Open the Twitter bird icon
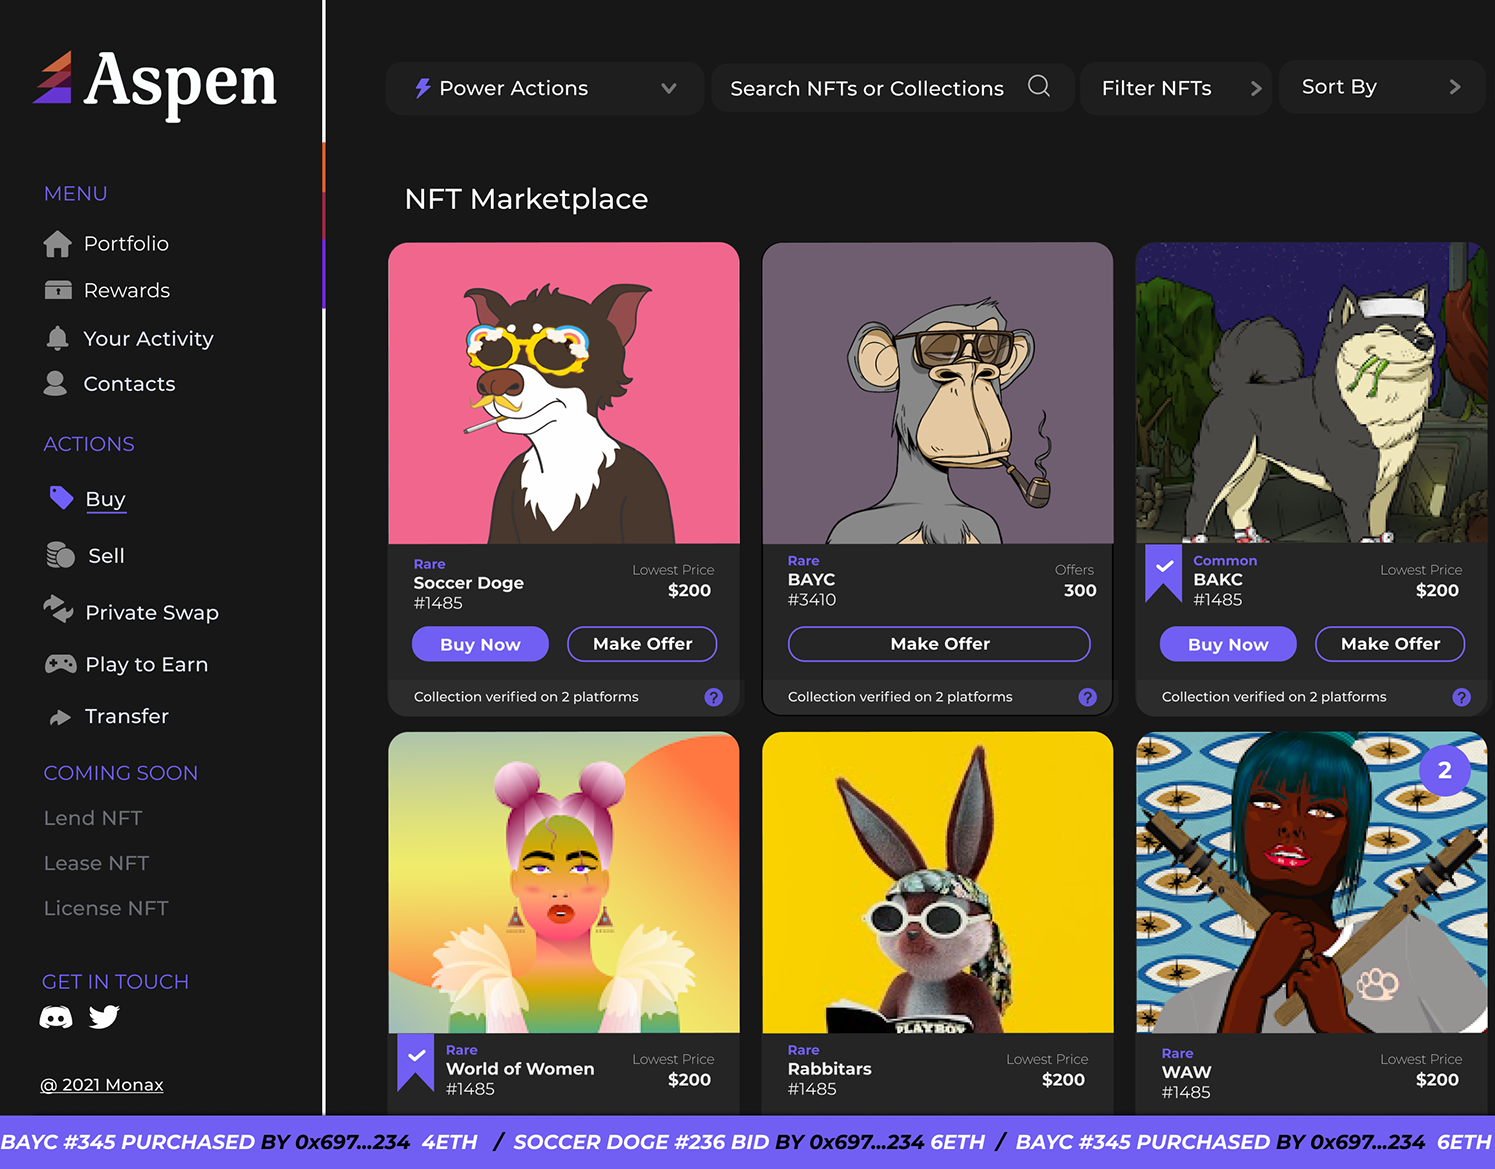 104,1017
